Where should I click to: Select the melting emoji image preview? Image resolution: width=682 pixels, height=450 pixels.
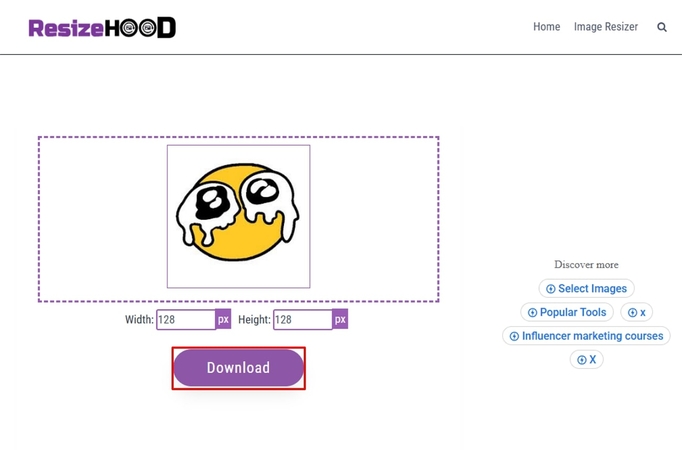(238, 216)
